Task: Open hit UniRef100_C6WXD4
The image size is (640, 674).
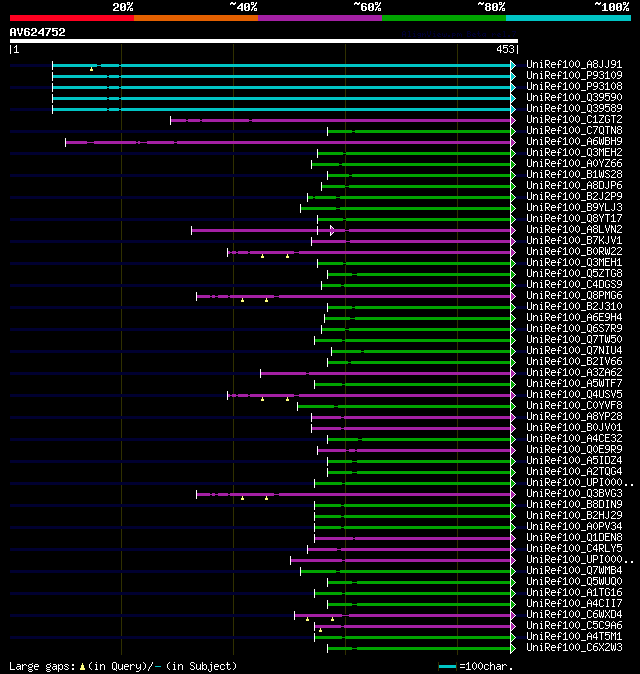Action: pos(574,615)
